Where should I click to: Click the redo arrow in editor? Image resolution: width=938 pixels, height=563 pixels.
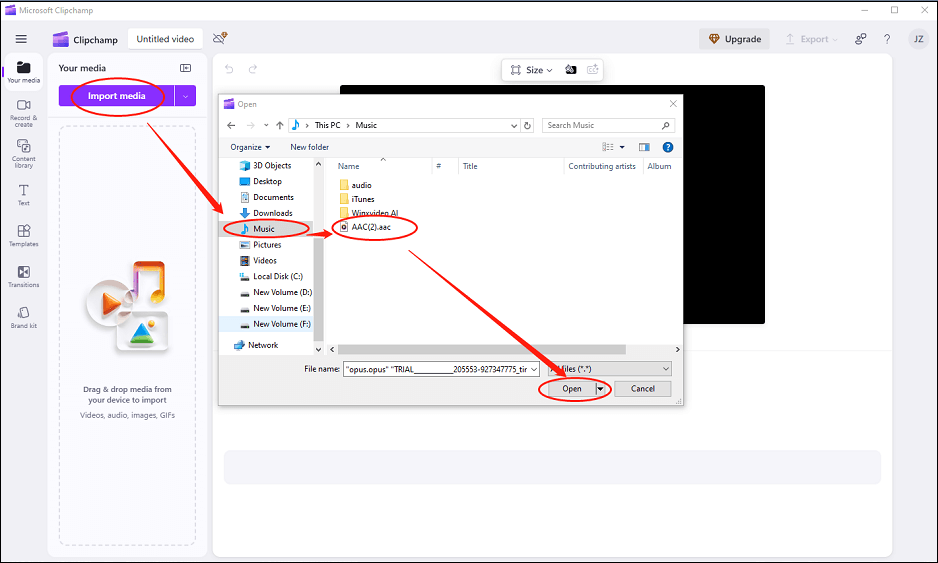click(x=253, y=69)
